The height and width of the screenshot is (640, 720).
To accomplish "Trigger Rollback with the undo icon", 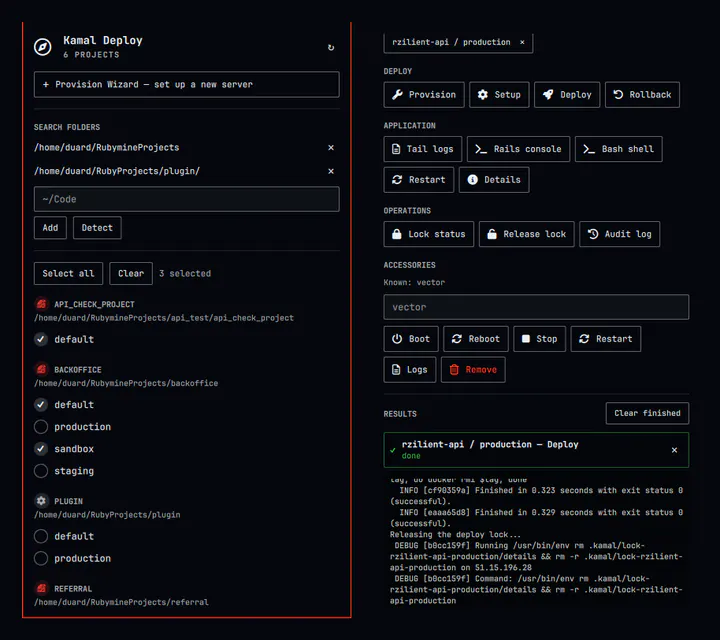I will coord(642,95).
